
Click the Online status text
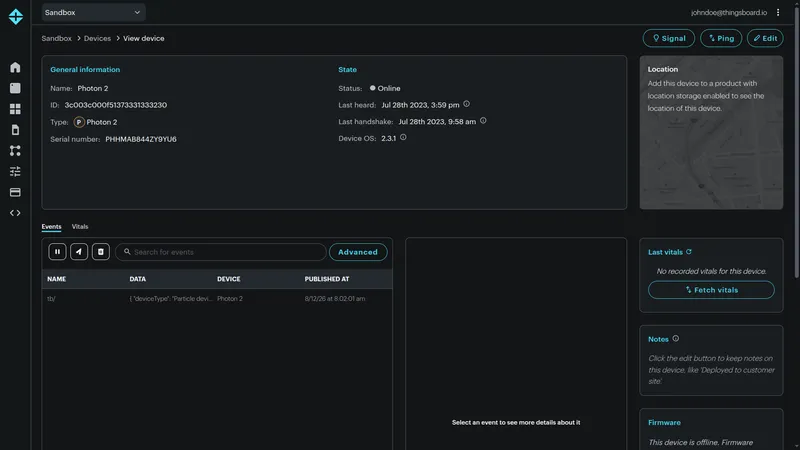[x=389, y=88]
